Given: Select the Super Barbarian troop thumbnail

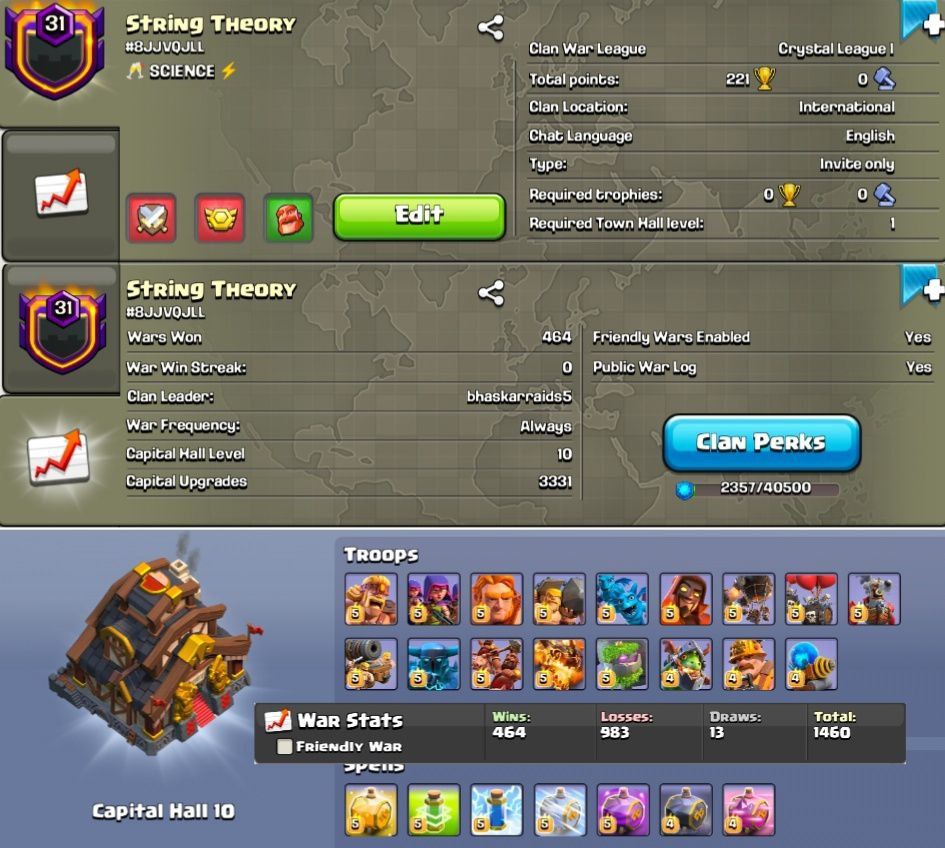Looking at the screenshot, I should coord(371,599).
